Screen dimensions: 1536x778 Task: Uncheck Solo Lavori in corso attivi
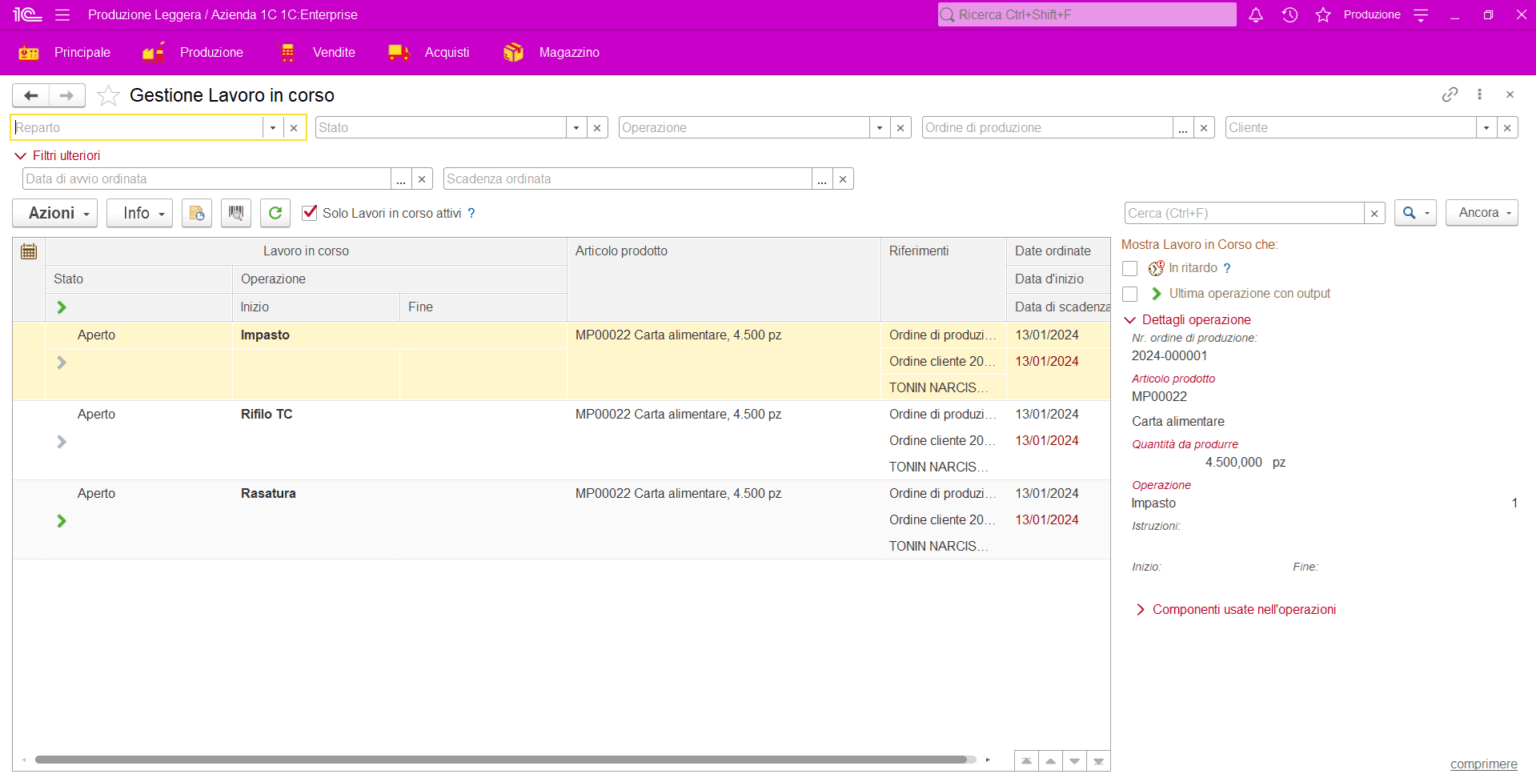pos(310,212)
